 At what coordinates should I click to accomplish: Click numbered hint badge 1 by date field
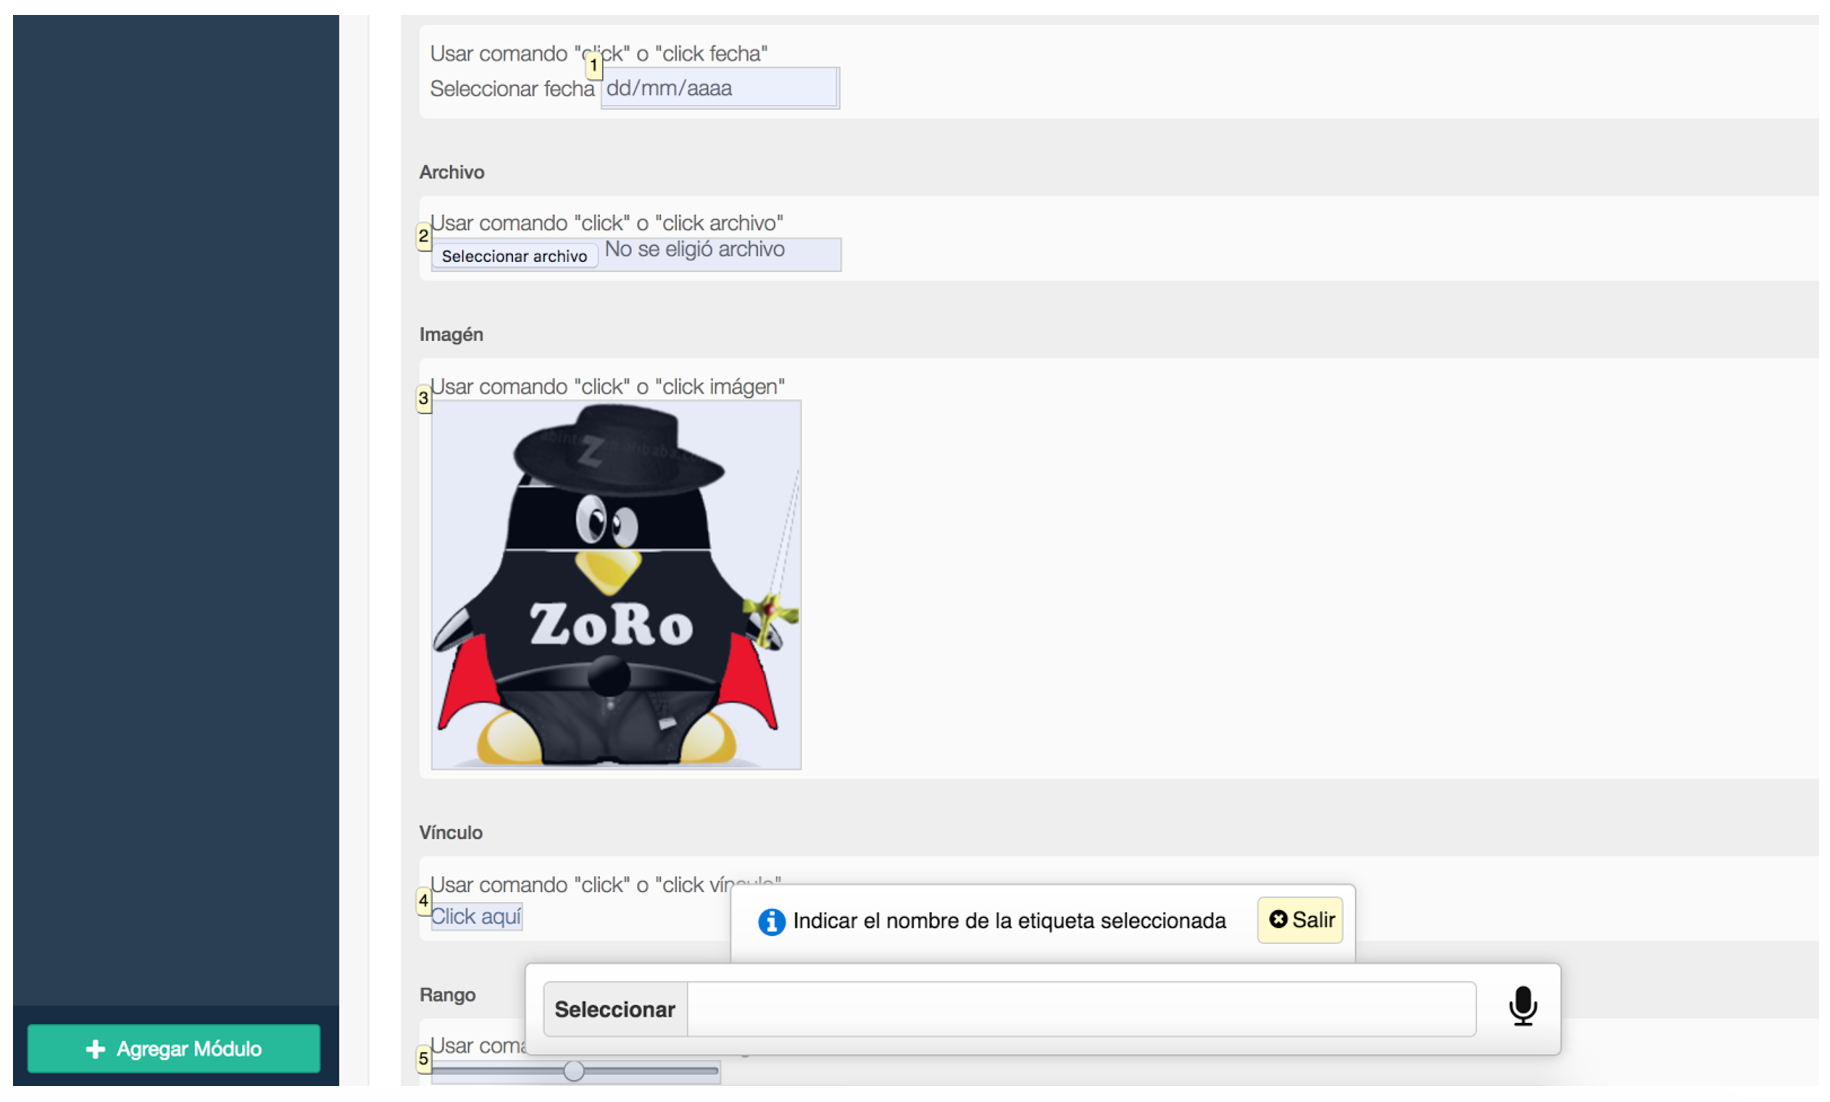(x=594, y=66)
